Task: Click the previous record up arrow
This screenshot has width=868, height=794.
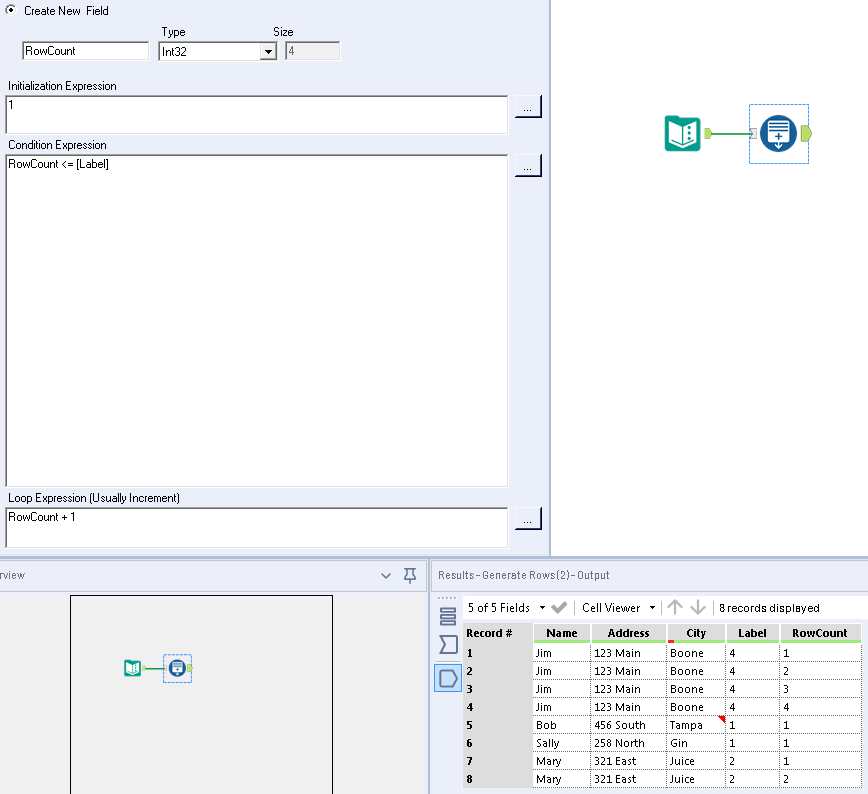Action: tap(676, 608)
